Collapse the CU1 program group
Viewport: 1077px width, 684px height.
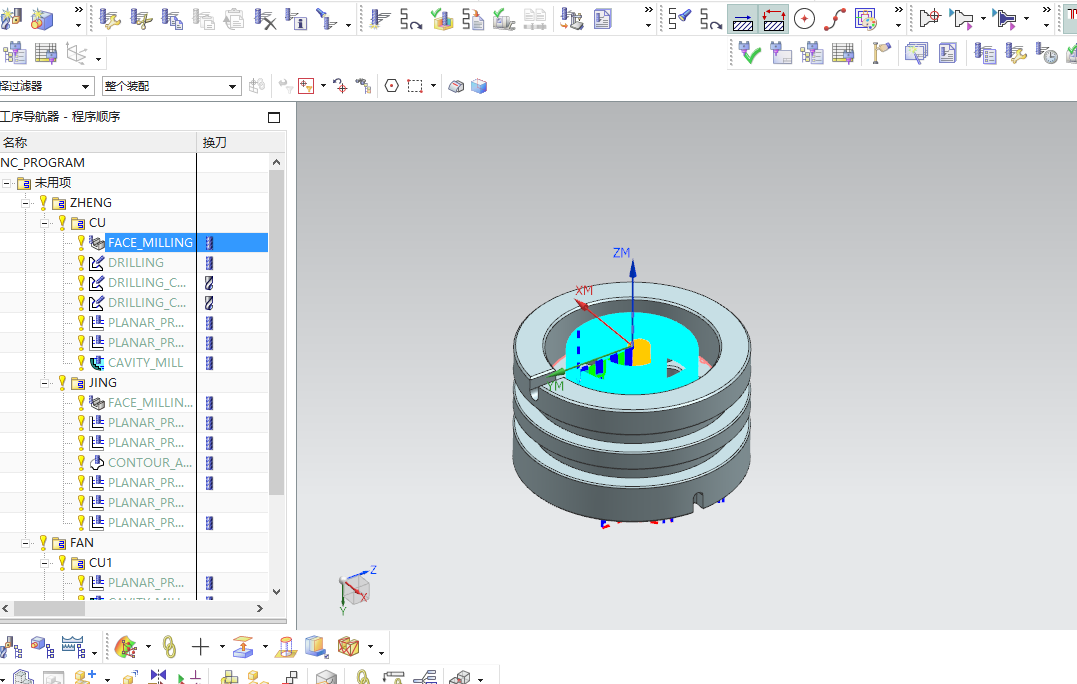45,562
